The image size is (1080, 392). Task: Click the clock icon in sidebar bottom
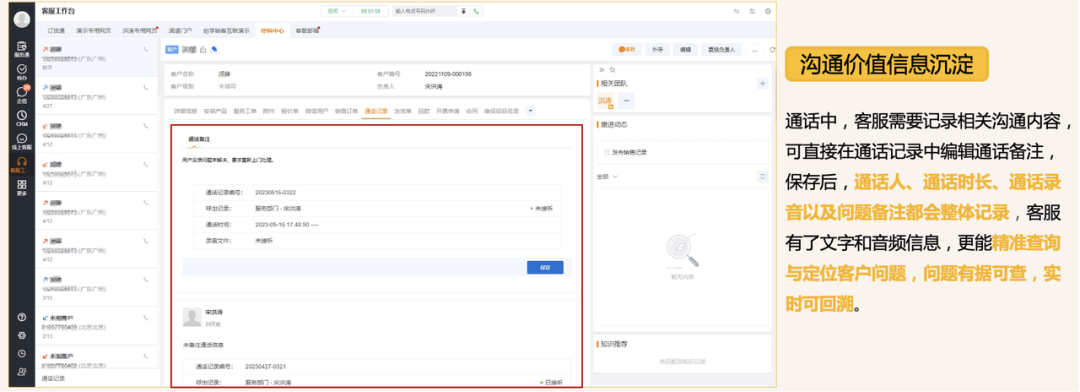(22, 353)
